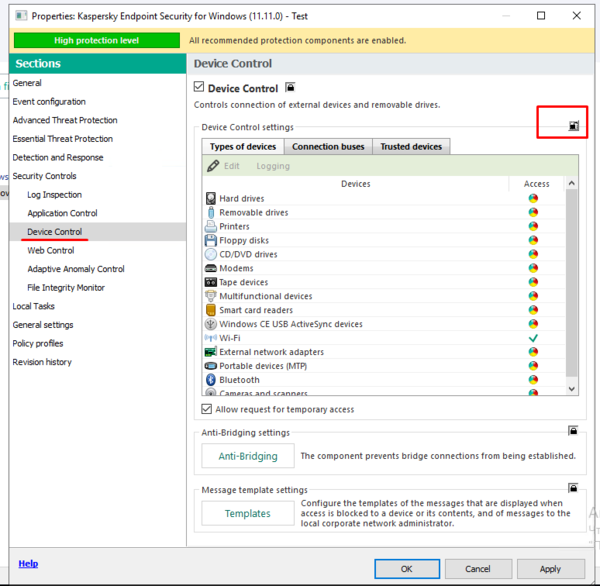Image resolution: width=600 pixels, height=586 pixels.
Task: Toggle the Anti-Bridging settings lock icon
Action: point(573,431)
